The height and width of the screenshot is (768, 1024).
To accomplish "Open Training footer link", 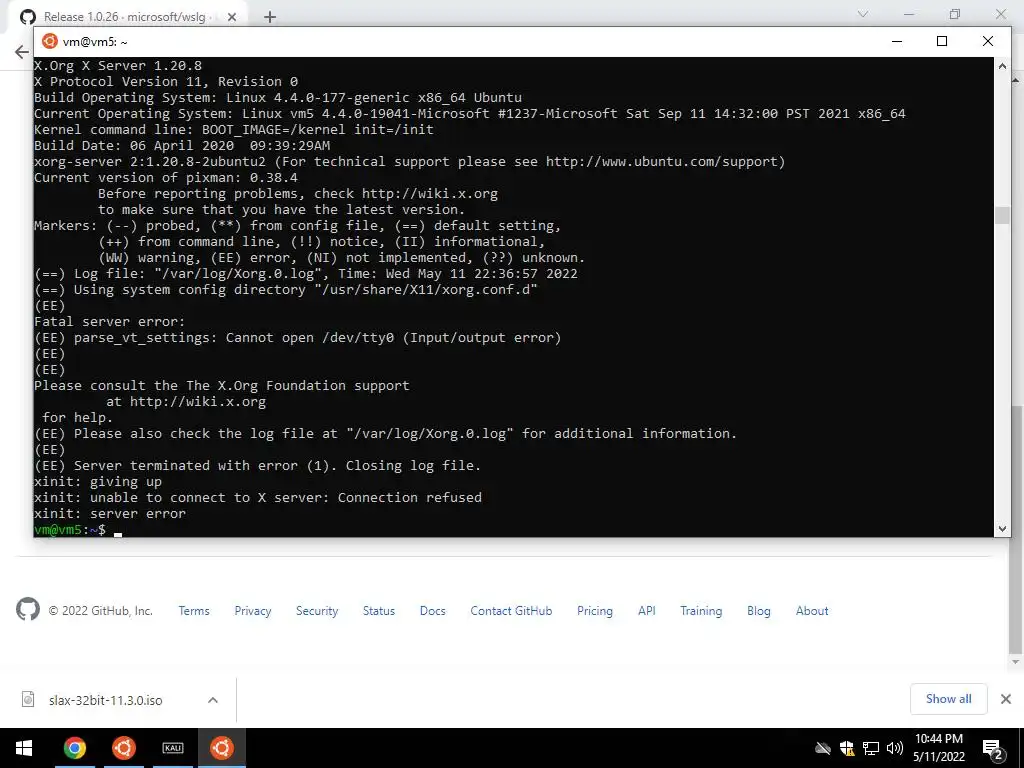I will click(x=701, y=611).
